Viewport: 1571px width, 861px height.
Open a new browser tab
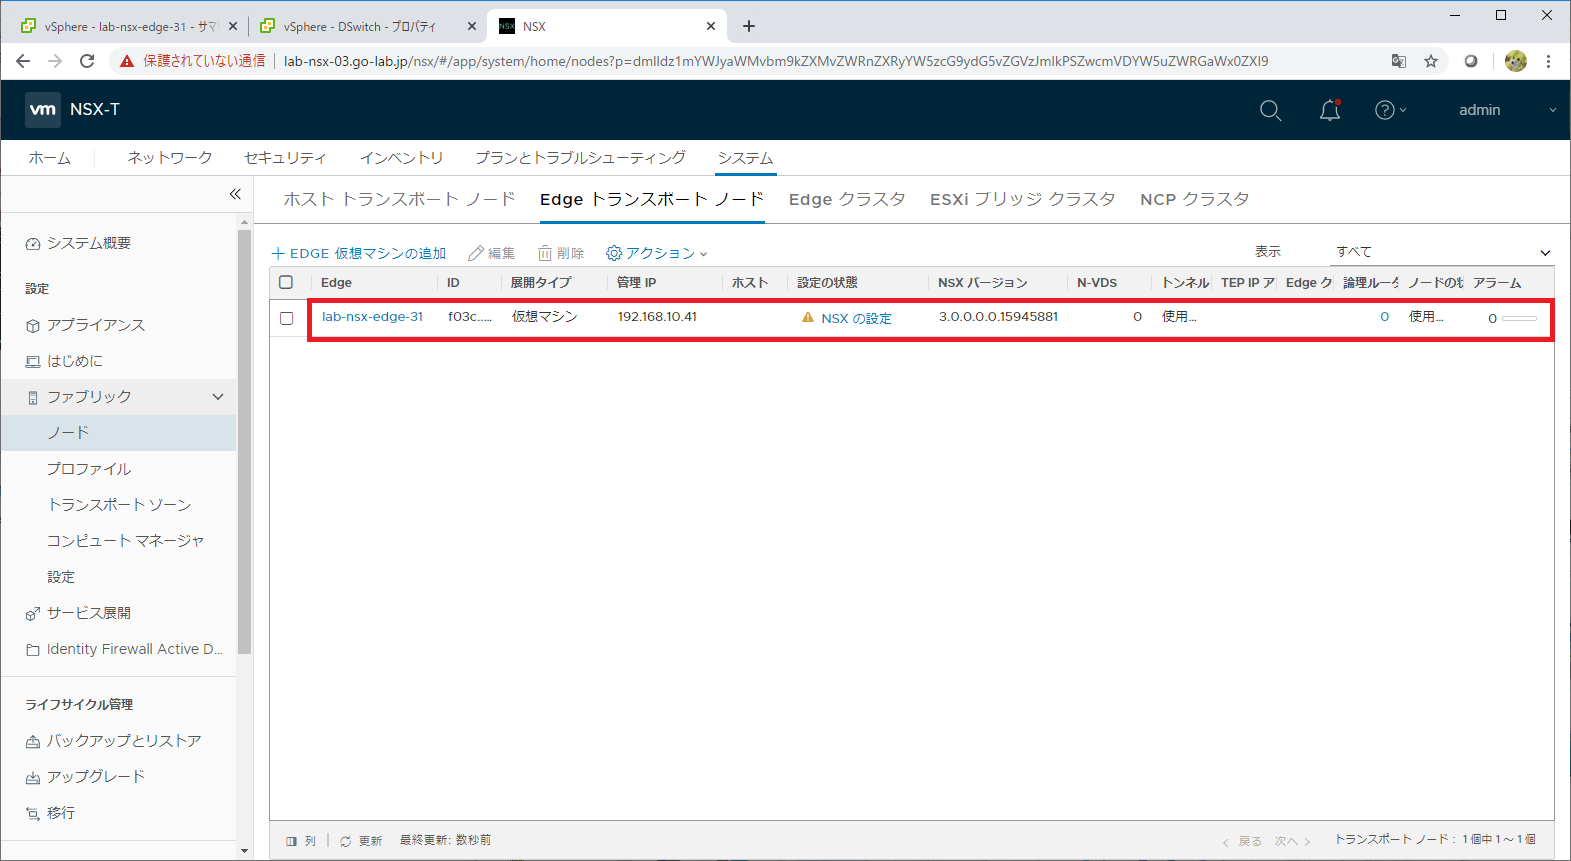[749, 26]
